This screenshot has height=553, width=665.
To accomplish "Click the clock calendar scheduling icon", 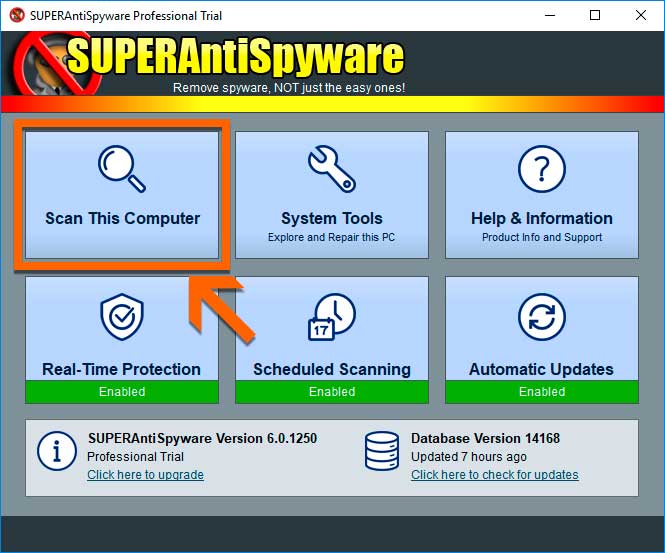I will click(x=332, y=316).
